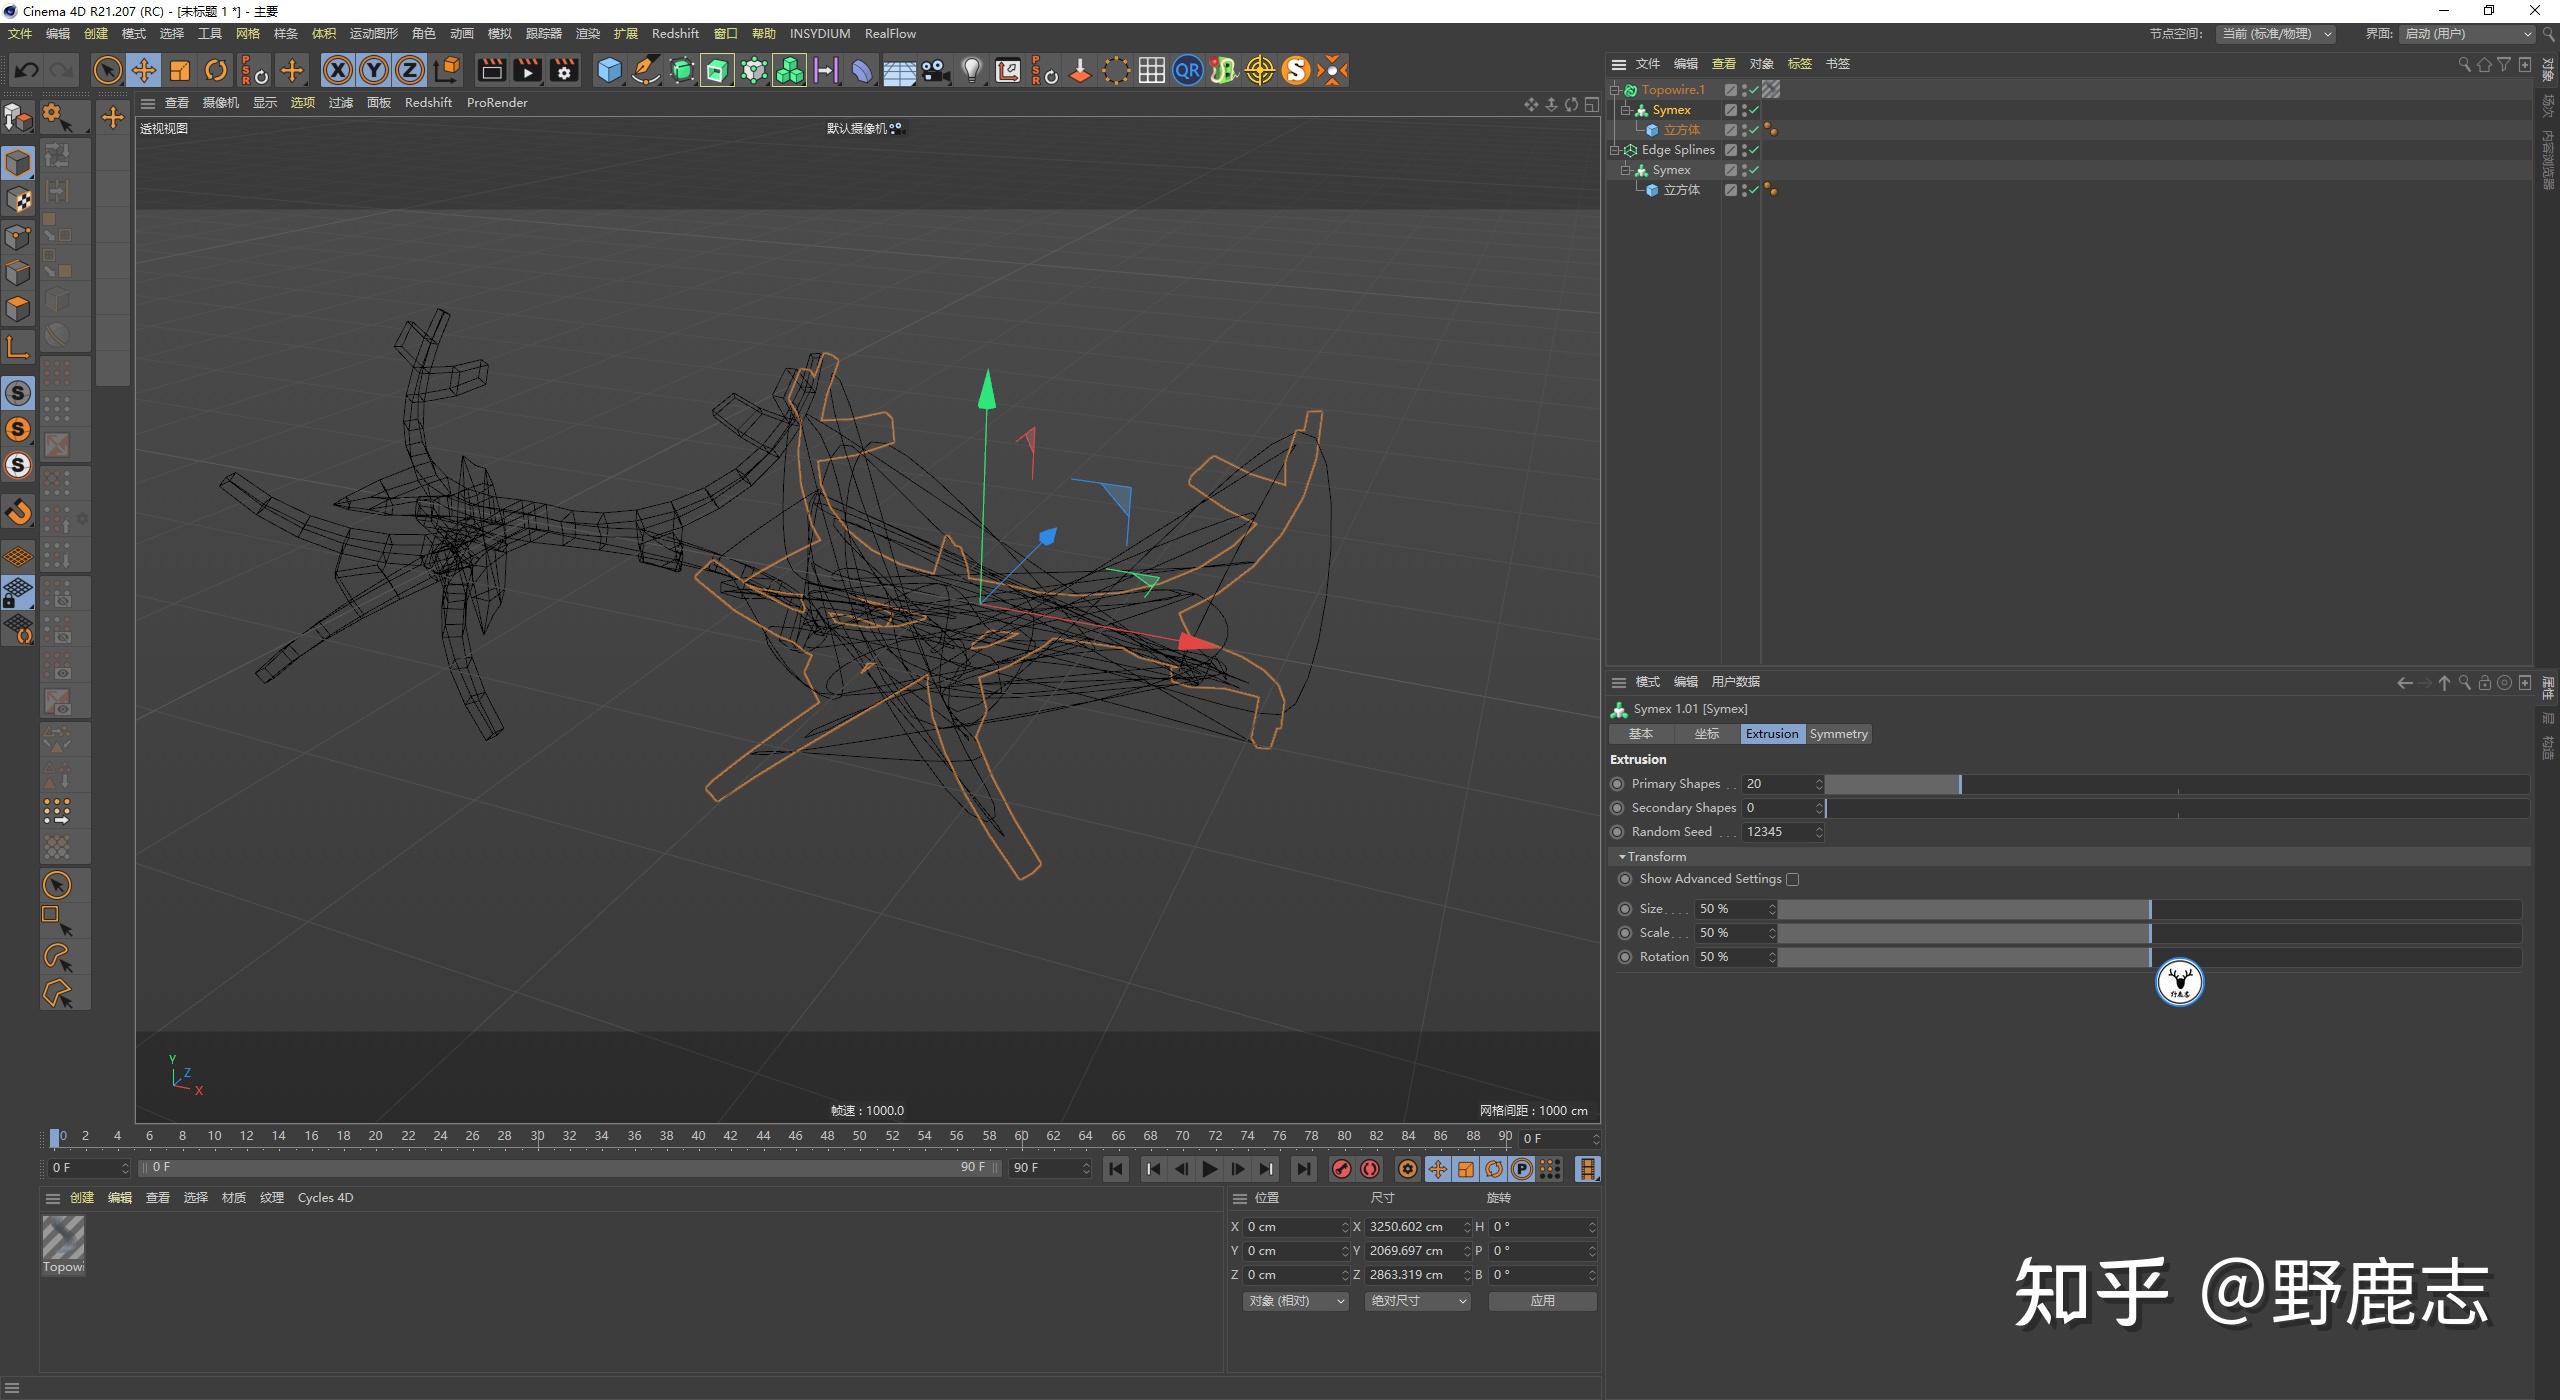The width and height of the screenshot is (2560, 1400).
Task: Select the Topowire material thumbnail
Action: [63, 1238]
